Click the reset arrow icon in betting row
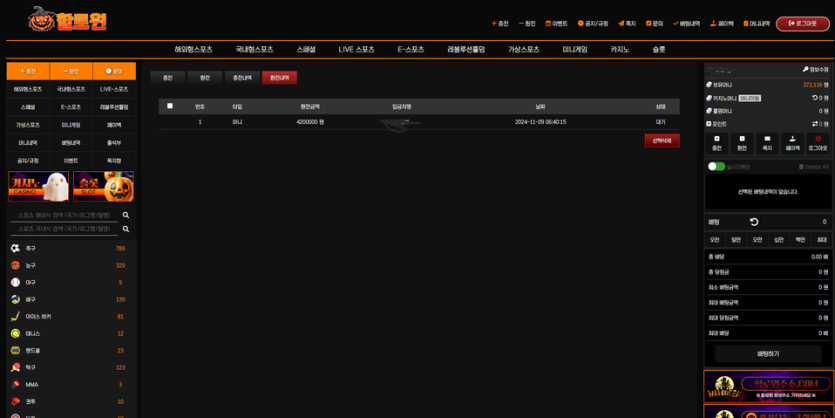 (x=754, y=222)
